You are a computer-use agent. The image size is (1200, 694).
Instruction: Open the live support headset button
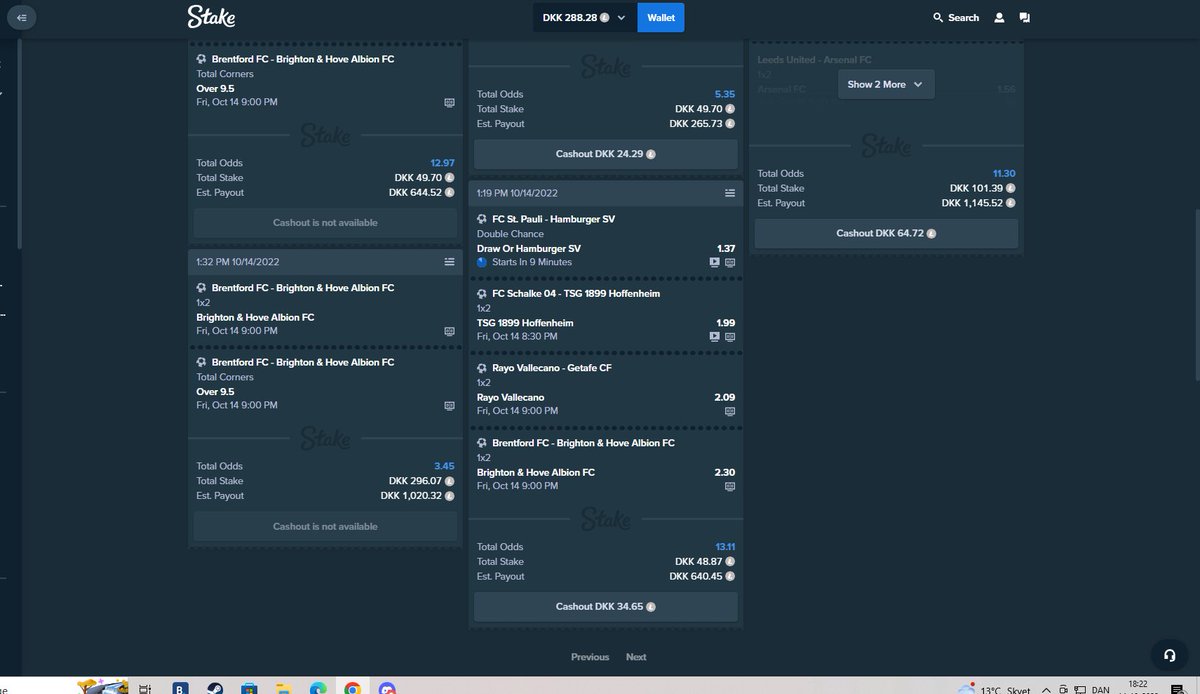coord(1169,656)
